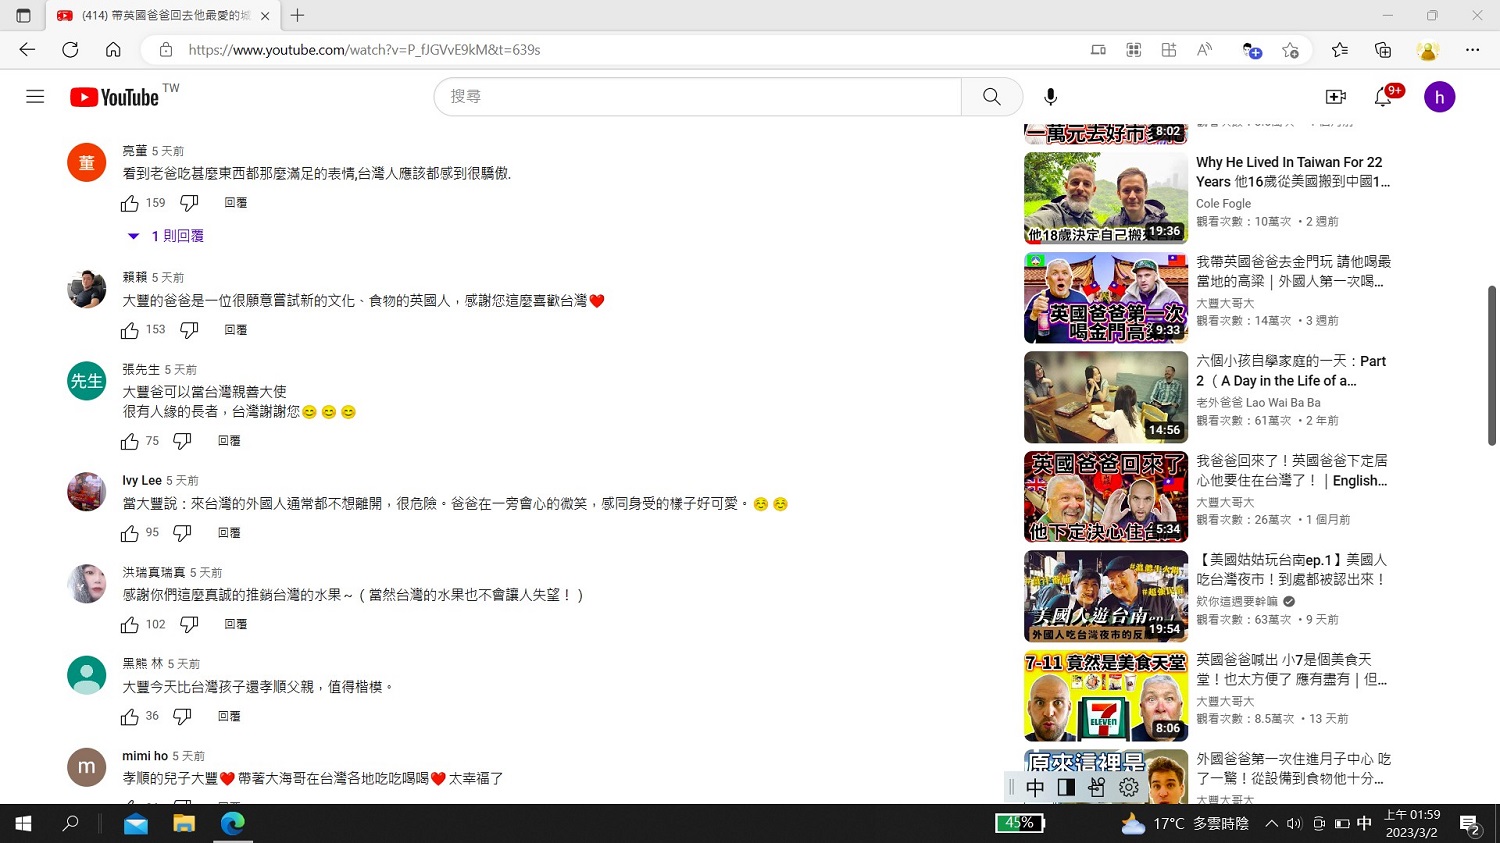Image resolution: width=1500 pixels, height=843 pixels.
Task: Expand 1 則回覆 under 亮董's comment
Action: click(166, 236)
